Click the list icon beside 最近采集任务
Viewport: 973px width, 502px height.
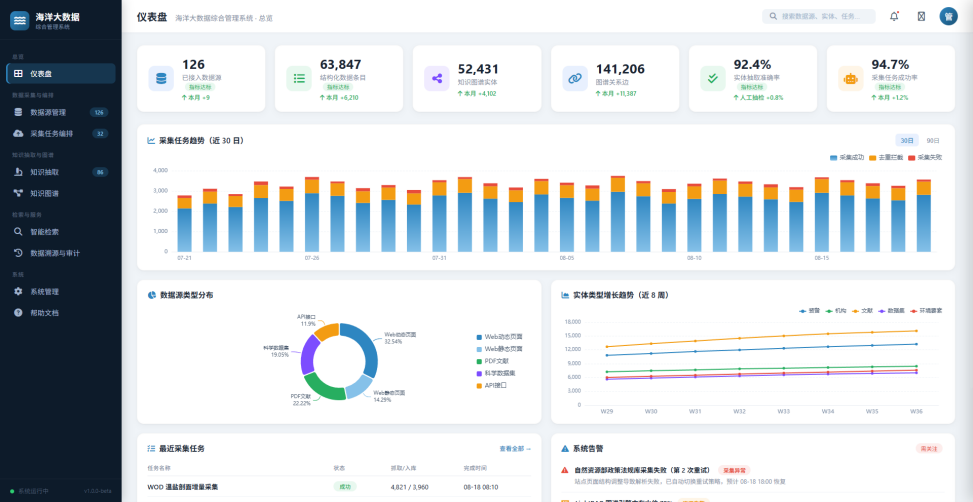pyautogui.click(x=151, y=449)
